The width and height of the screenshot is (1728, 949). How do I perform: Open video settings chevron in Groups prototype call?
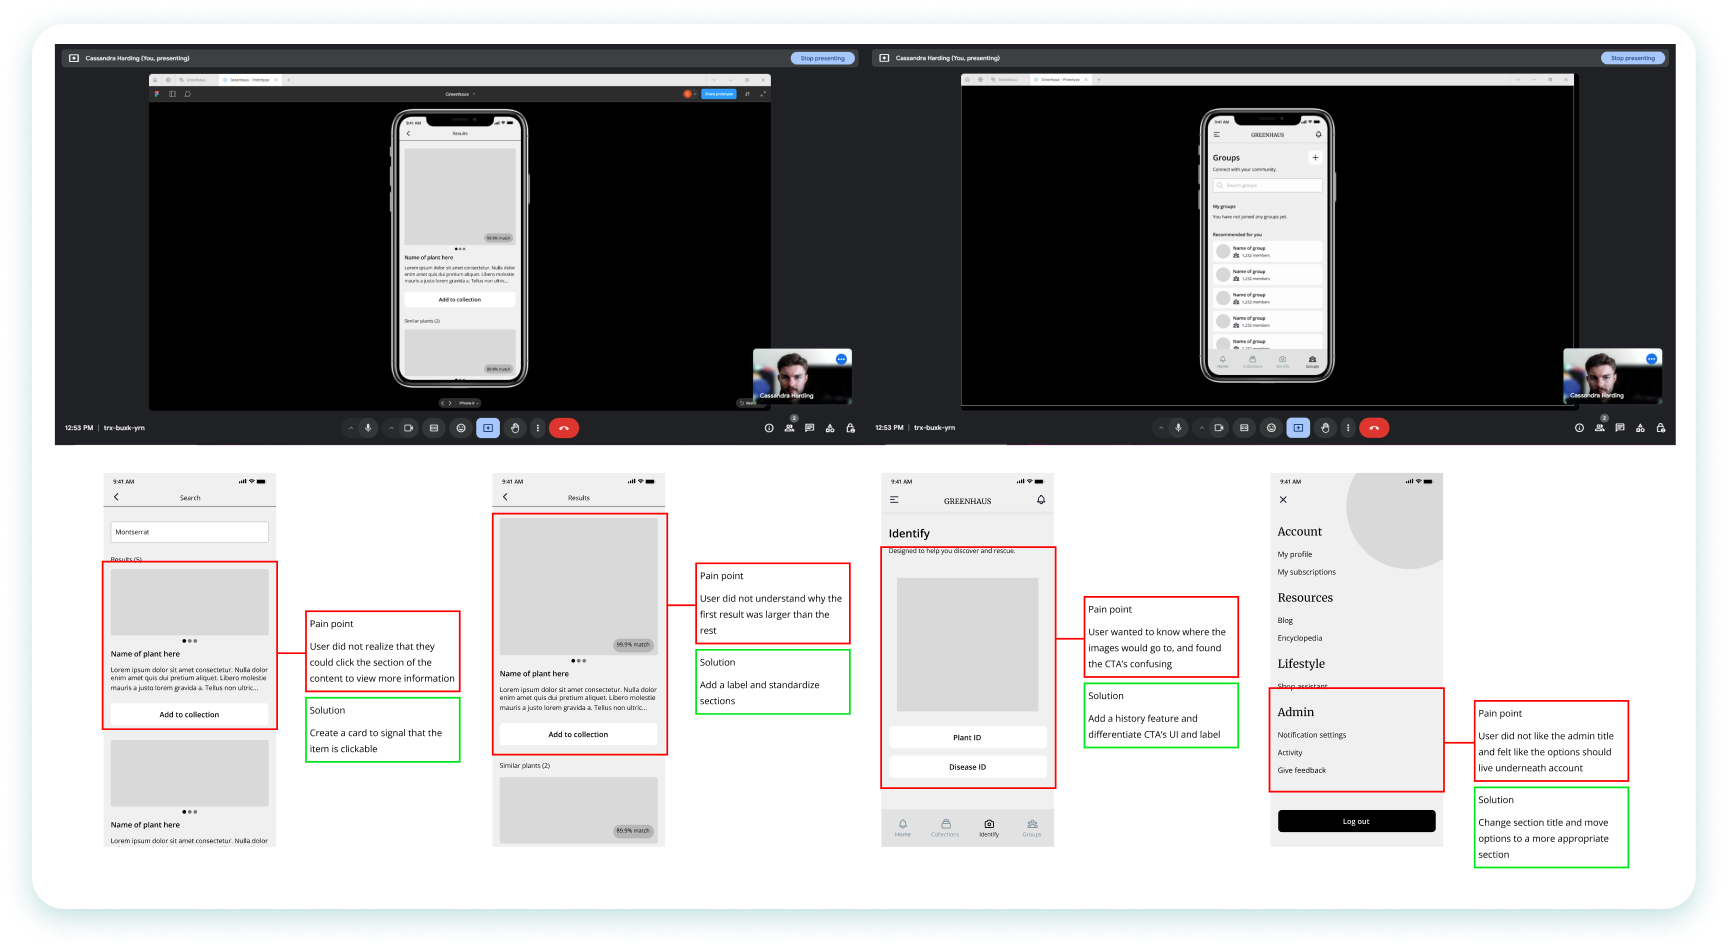(1201, 428)
